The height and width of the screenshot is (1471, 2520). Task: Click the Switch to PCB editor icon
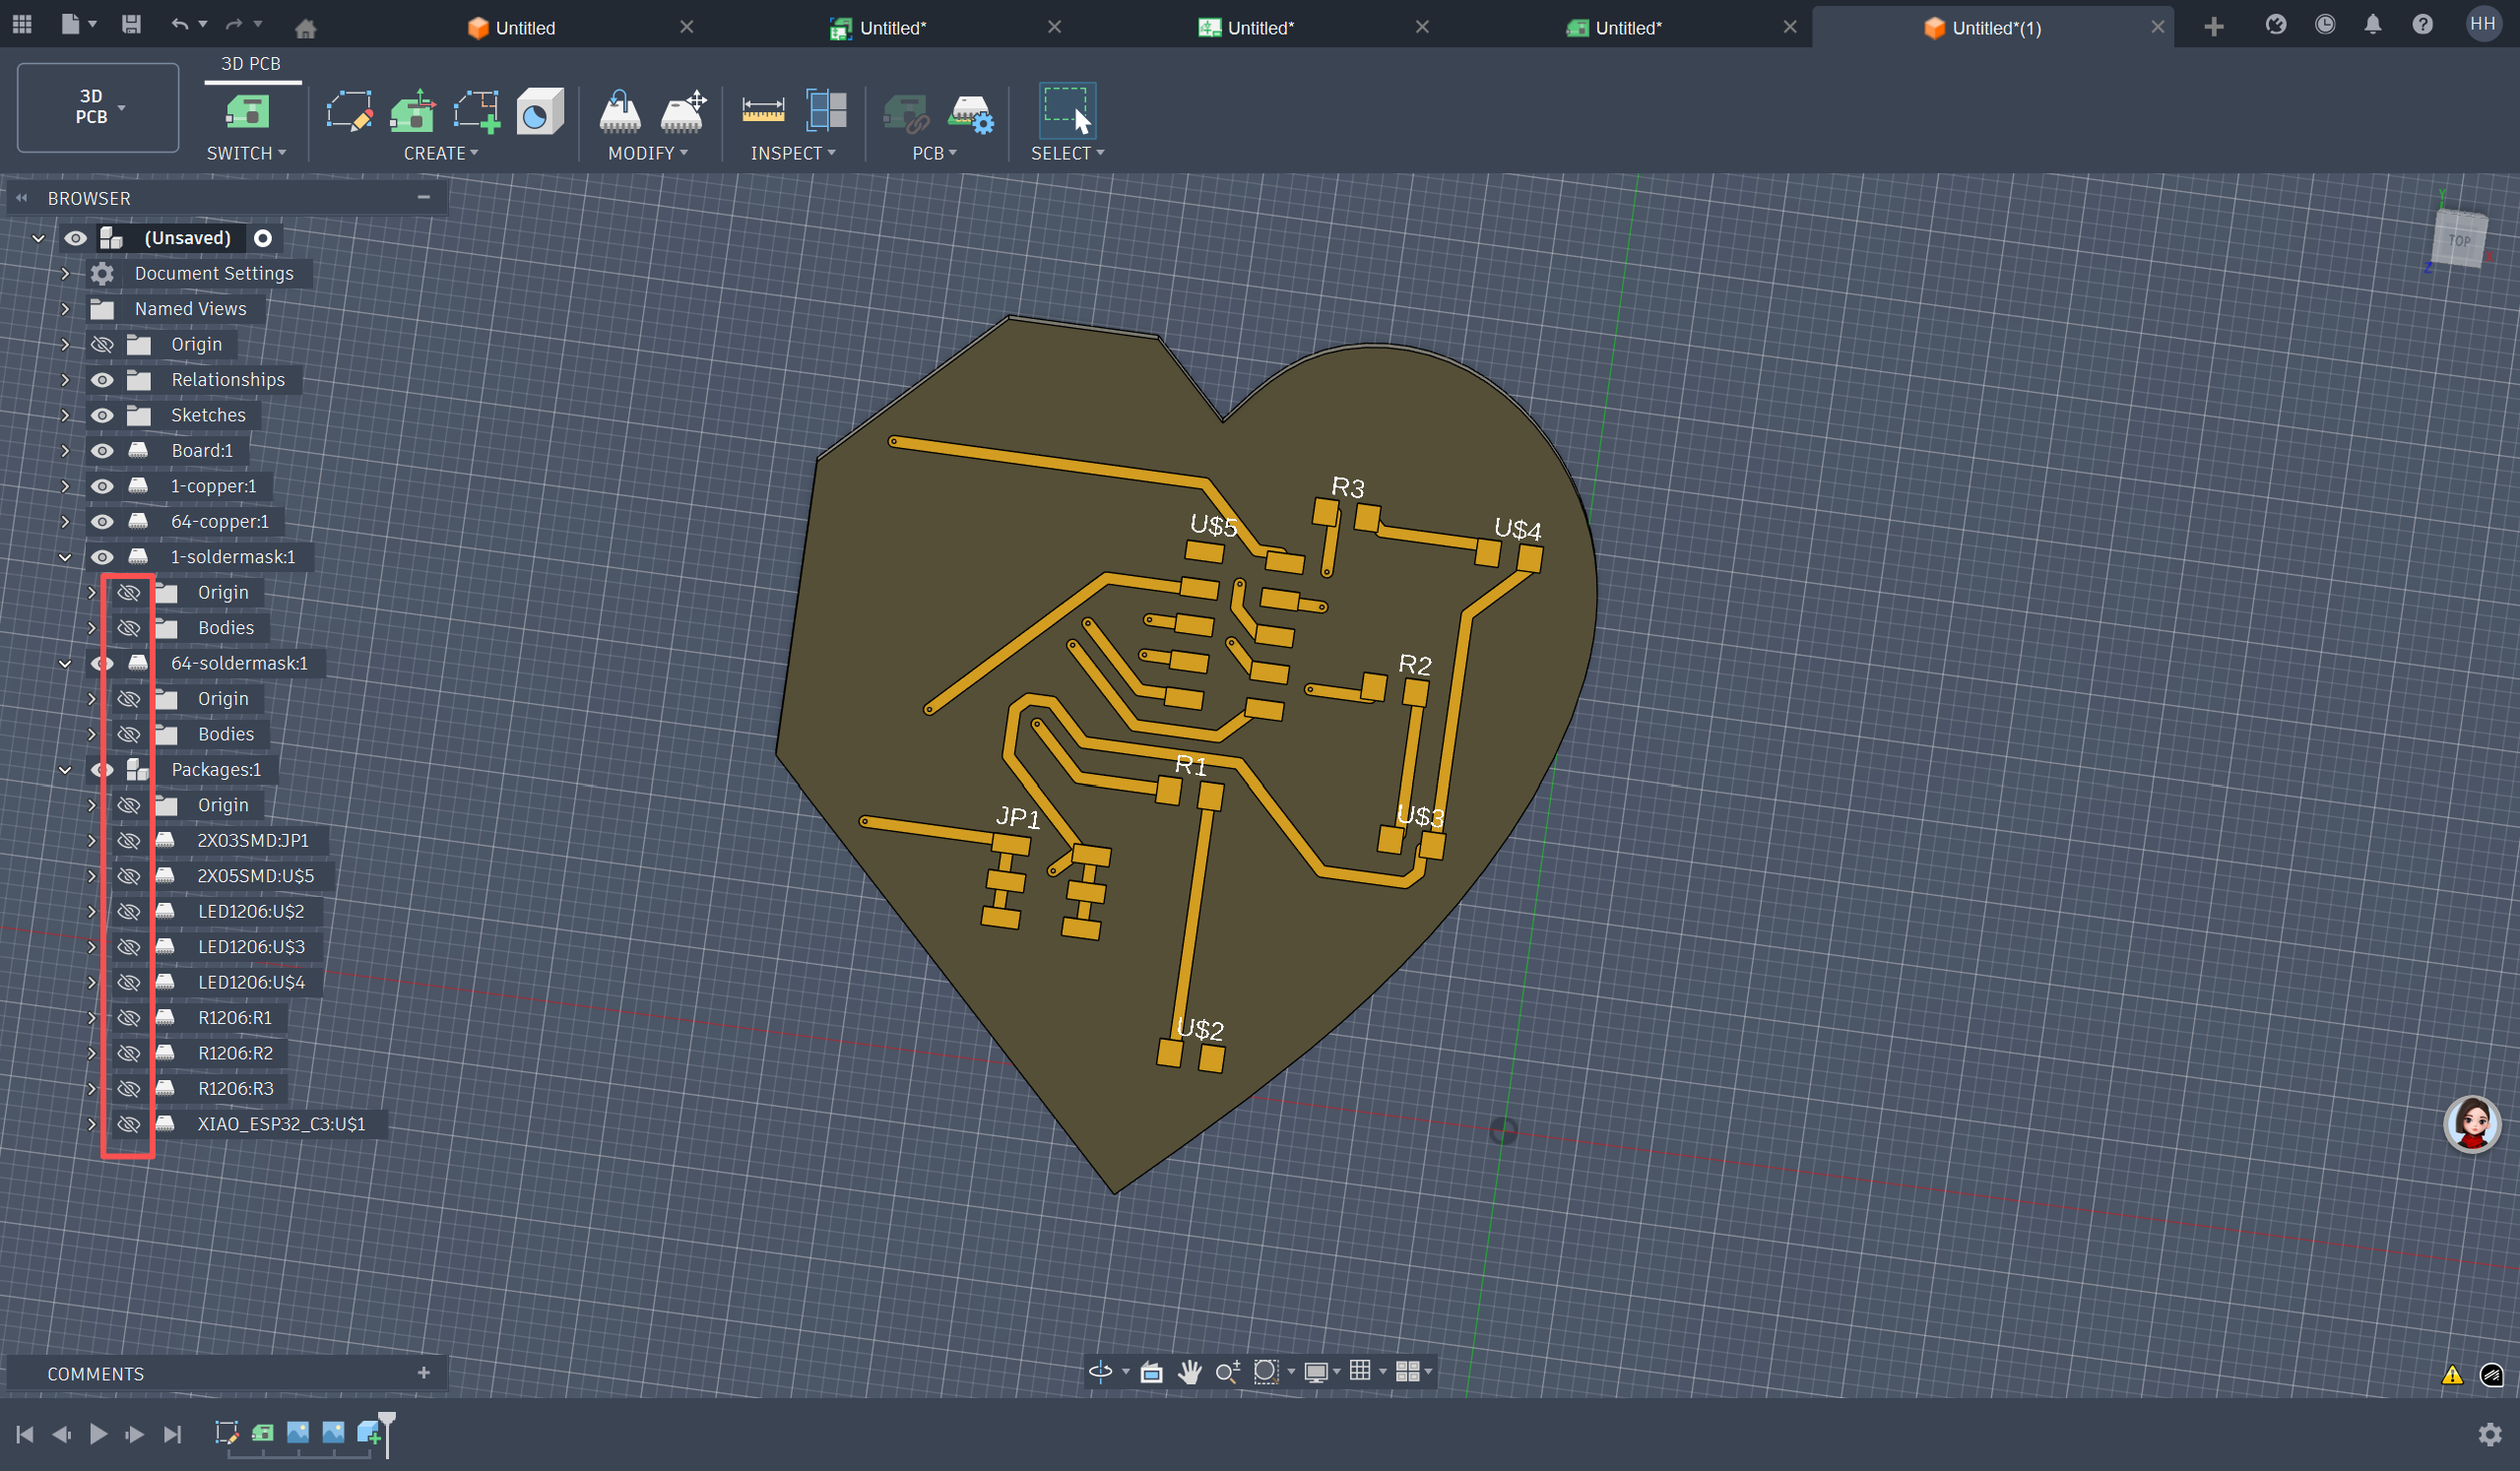coord(246,112)
